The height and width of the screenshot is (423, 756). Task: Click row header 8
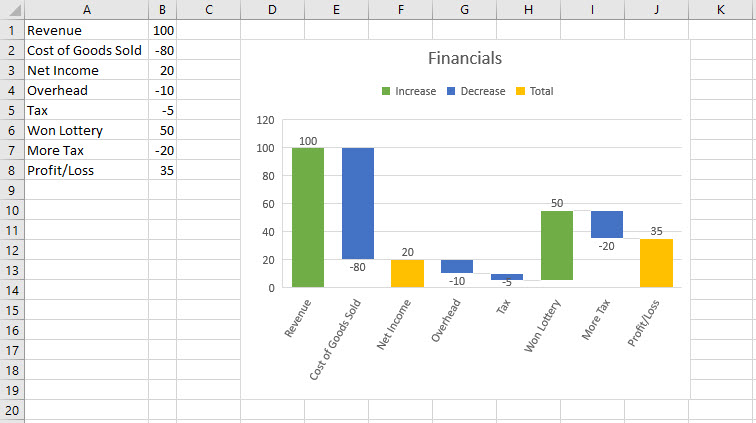pos(10,170)
